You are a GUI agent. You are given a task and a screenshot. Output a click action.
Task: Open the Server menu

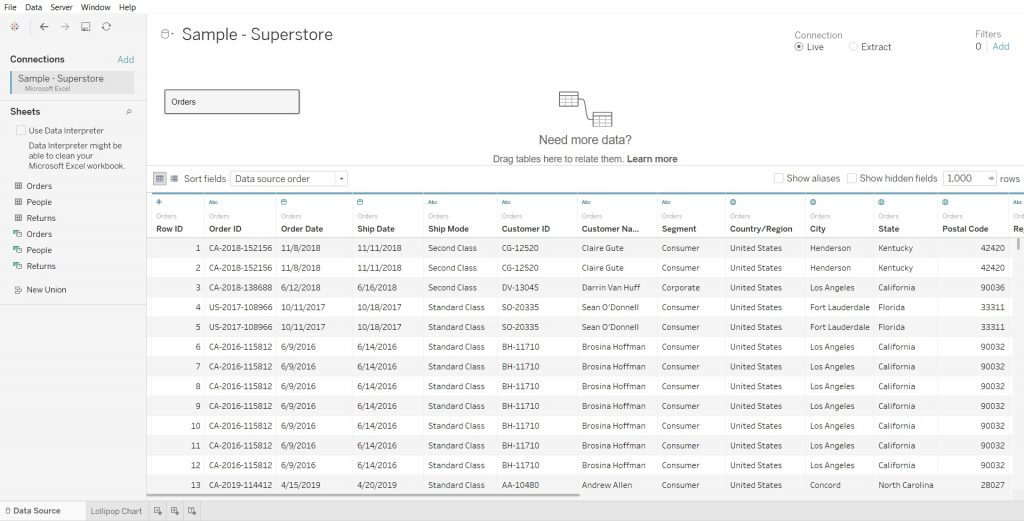(x=61, y=7)
